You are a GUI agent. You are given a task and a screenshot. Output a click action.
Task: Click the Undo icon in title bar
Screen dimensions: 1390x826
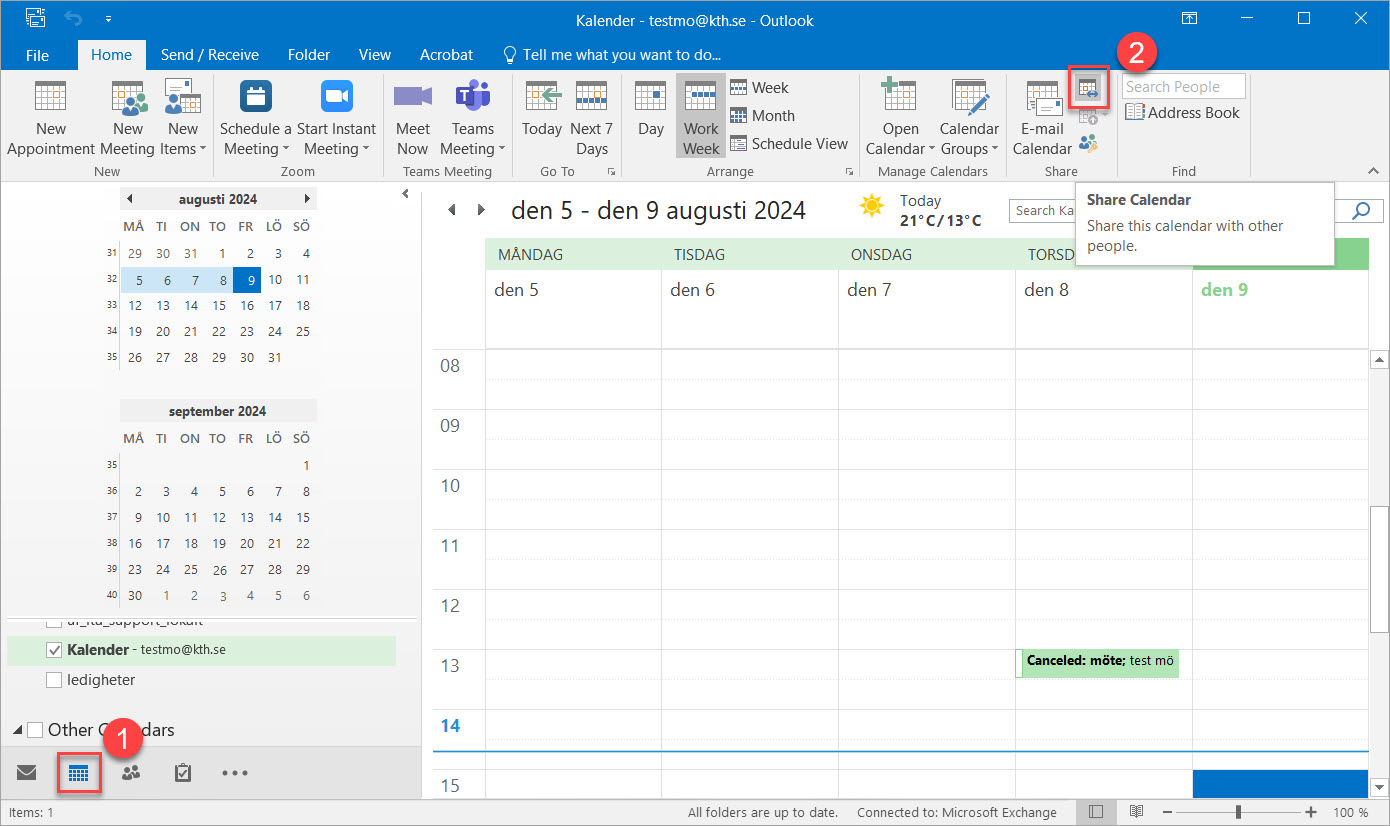point(74,18)
